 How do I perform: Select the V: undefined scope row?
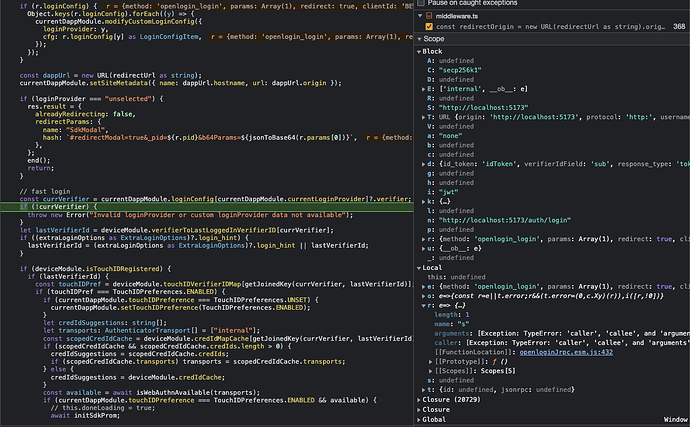[x=451, y=127]
